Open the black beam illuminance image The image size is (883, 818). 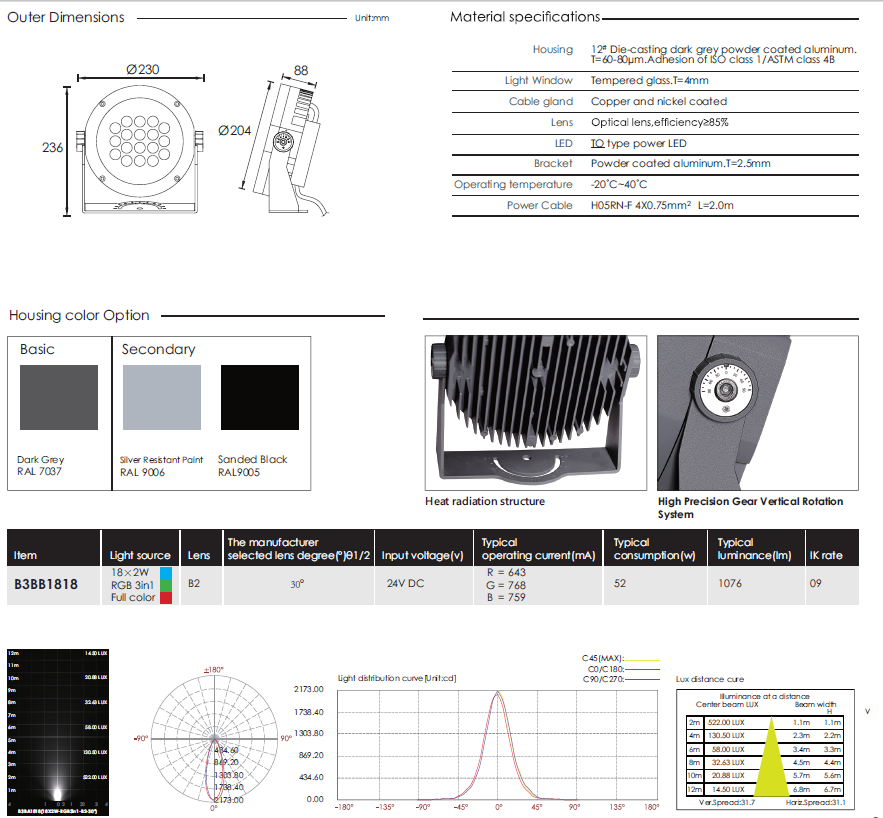coord(57,728)
